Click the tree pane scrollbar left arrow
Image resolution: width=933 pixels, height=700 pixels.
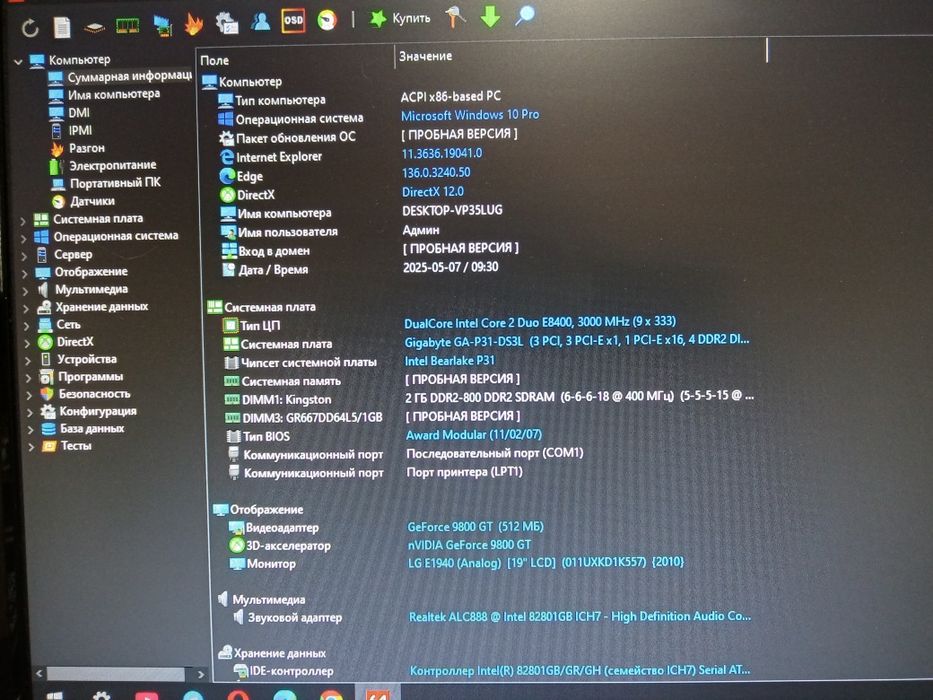[x=39, y=673]
